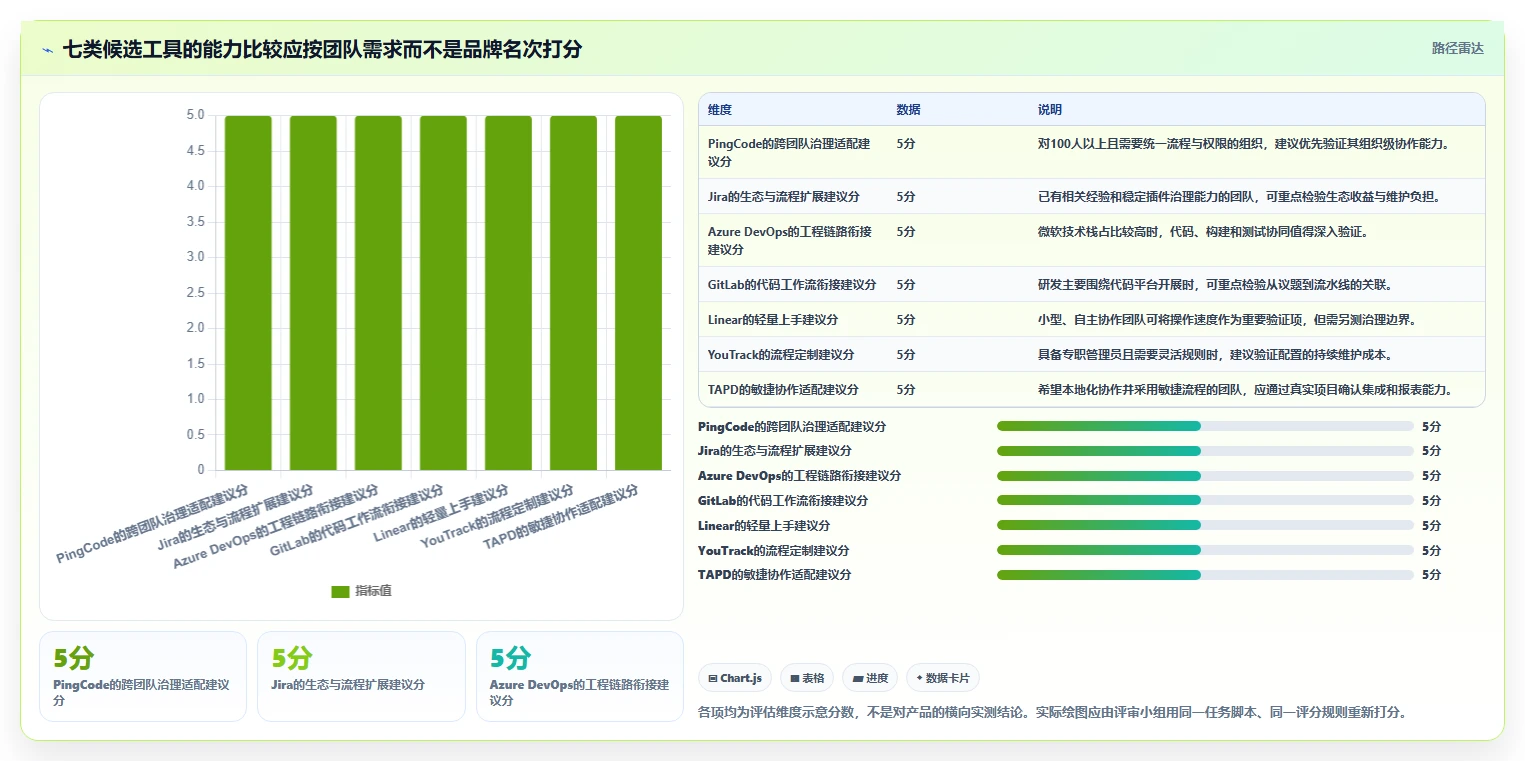
Task: Select table row Linear的轻量上手建议分
Action: (x=1092, y=319)
